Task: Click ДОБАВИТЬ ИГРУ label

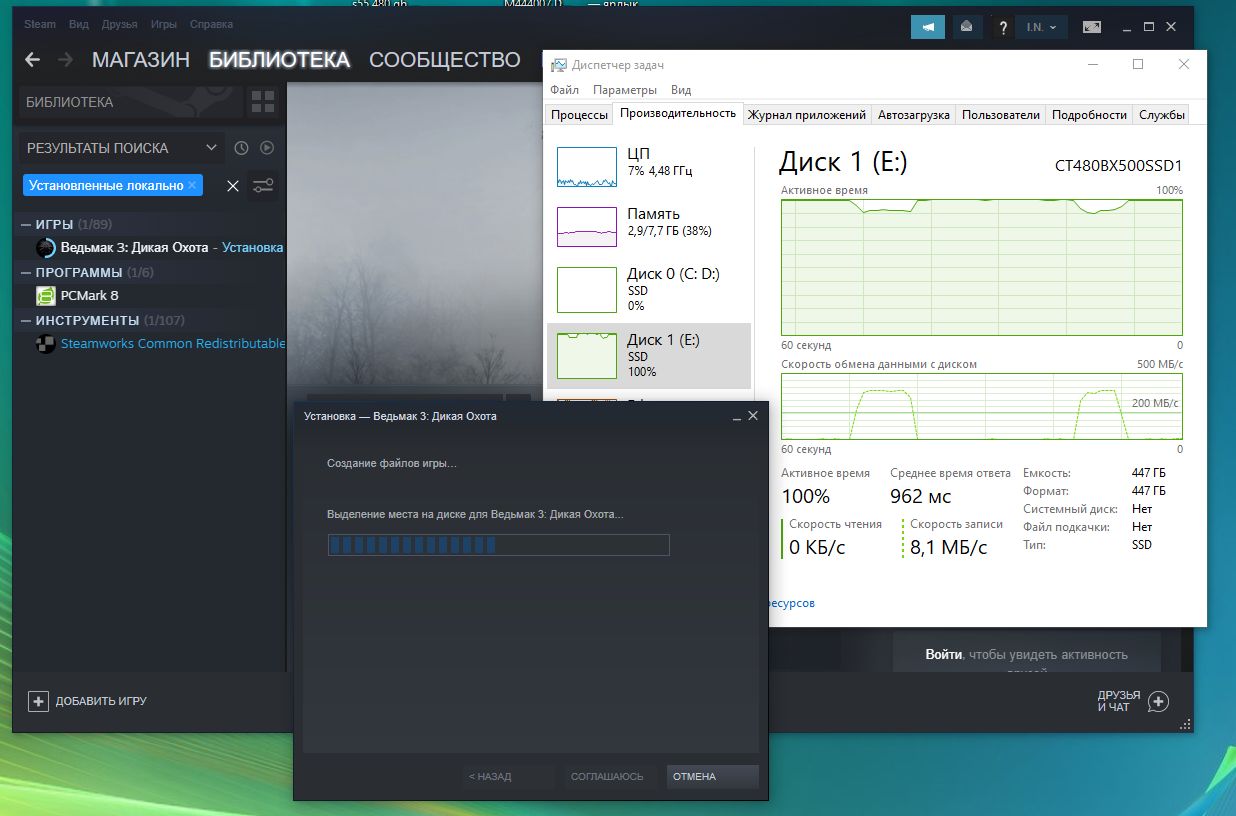Action: (101, 701)
